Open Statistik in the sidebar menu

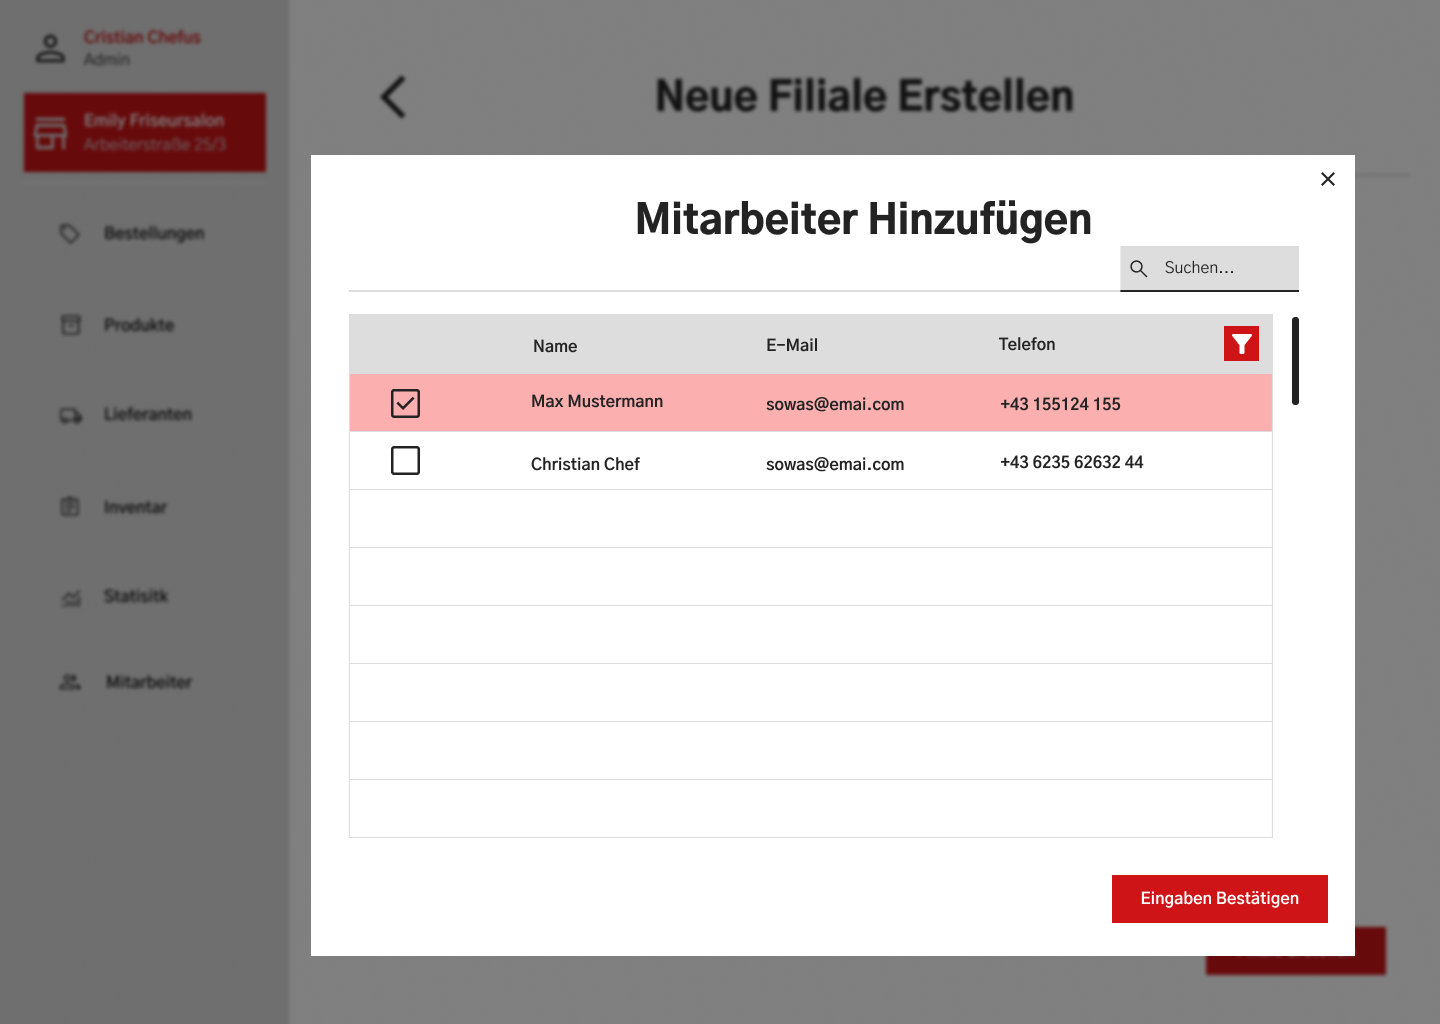click(x=135, y=596)
